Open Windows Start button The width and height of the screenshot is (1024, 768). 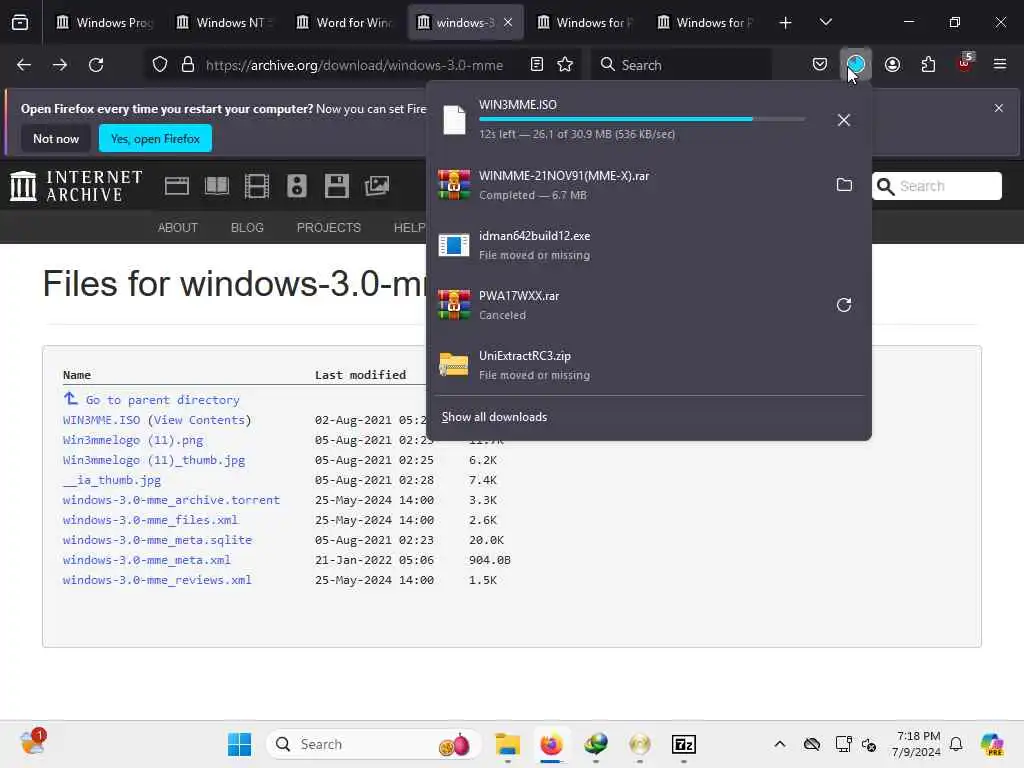coord(240,744)
